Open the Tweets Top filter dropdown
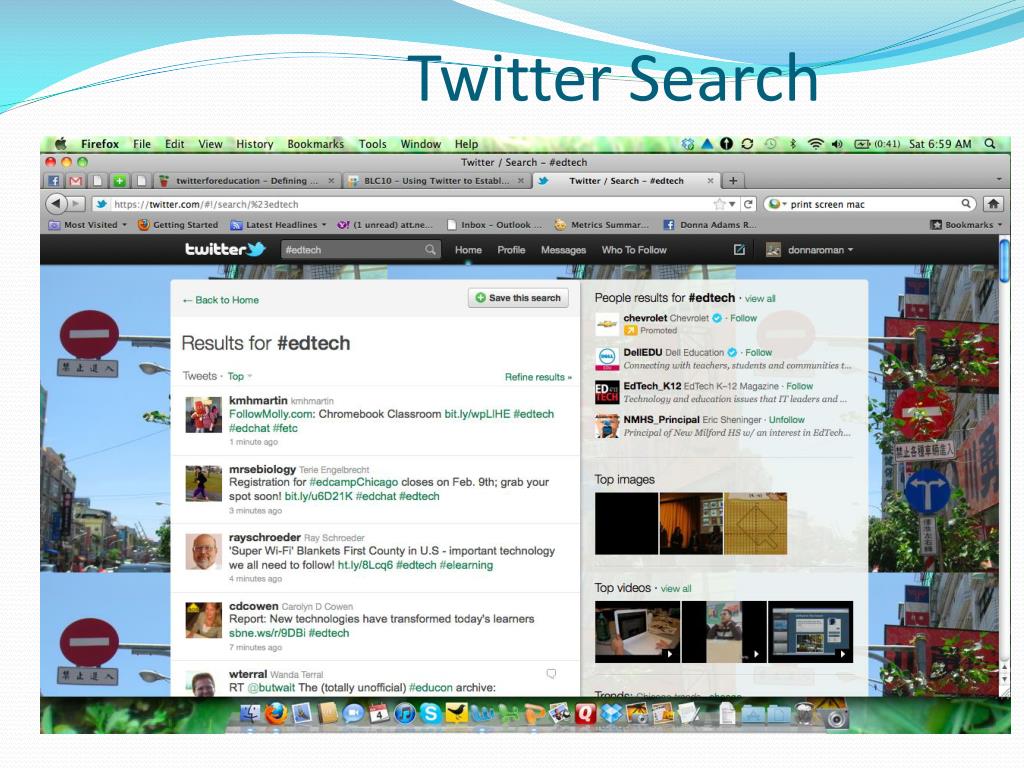This screenshot has height=768, width=1024. tap(239, 376)
